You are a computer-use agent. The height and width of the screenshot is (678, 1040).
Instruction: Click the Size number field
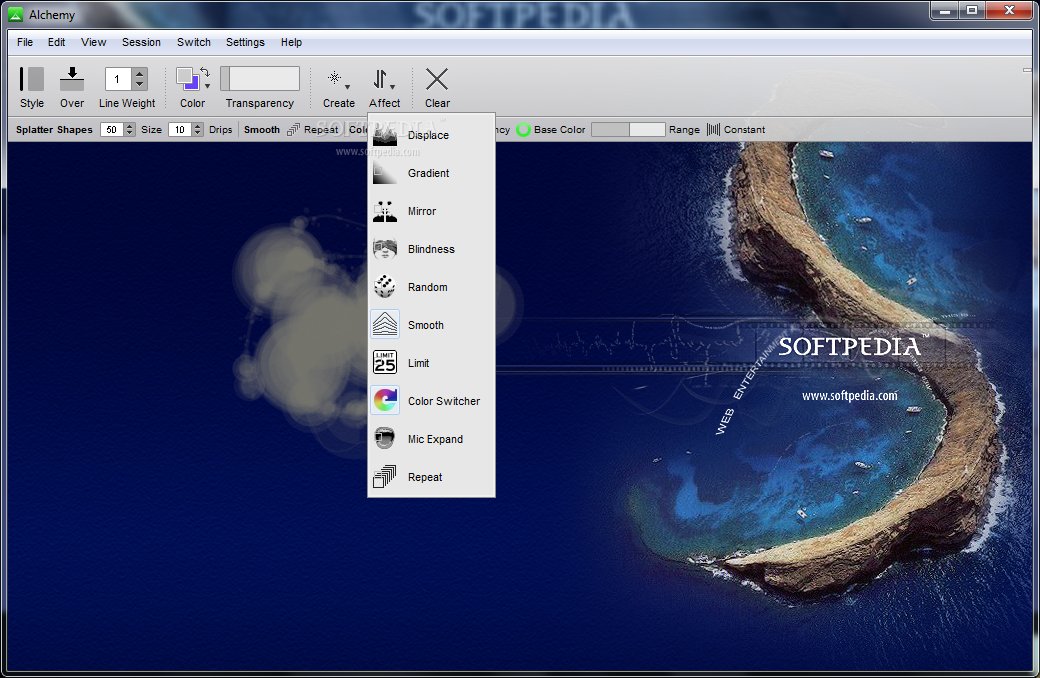tap(180, 129)
